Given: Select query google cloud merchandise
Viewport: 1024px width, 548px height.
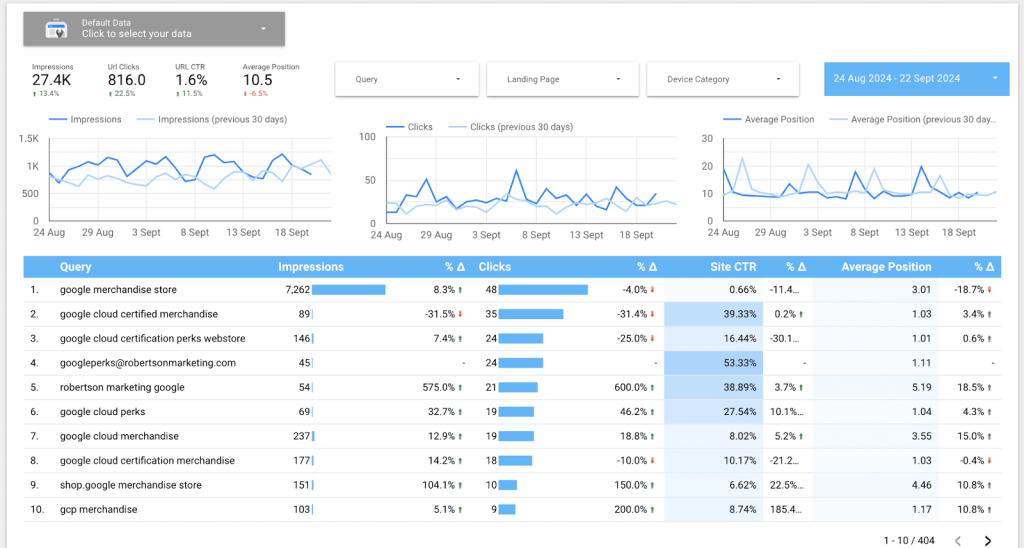Looking at the screenshot, I should (119, 436).
